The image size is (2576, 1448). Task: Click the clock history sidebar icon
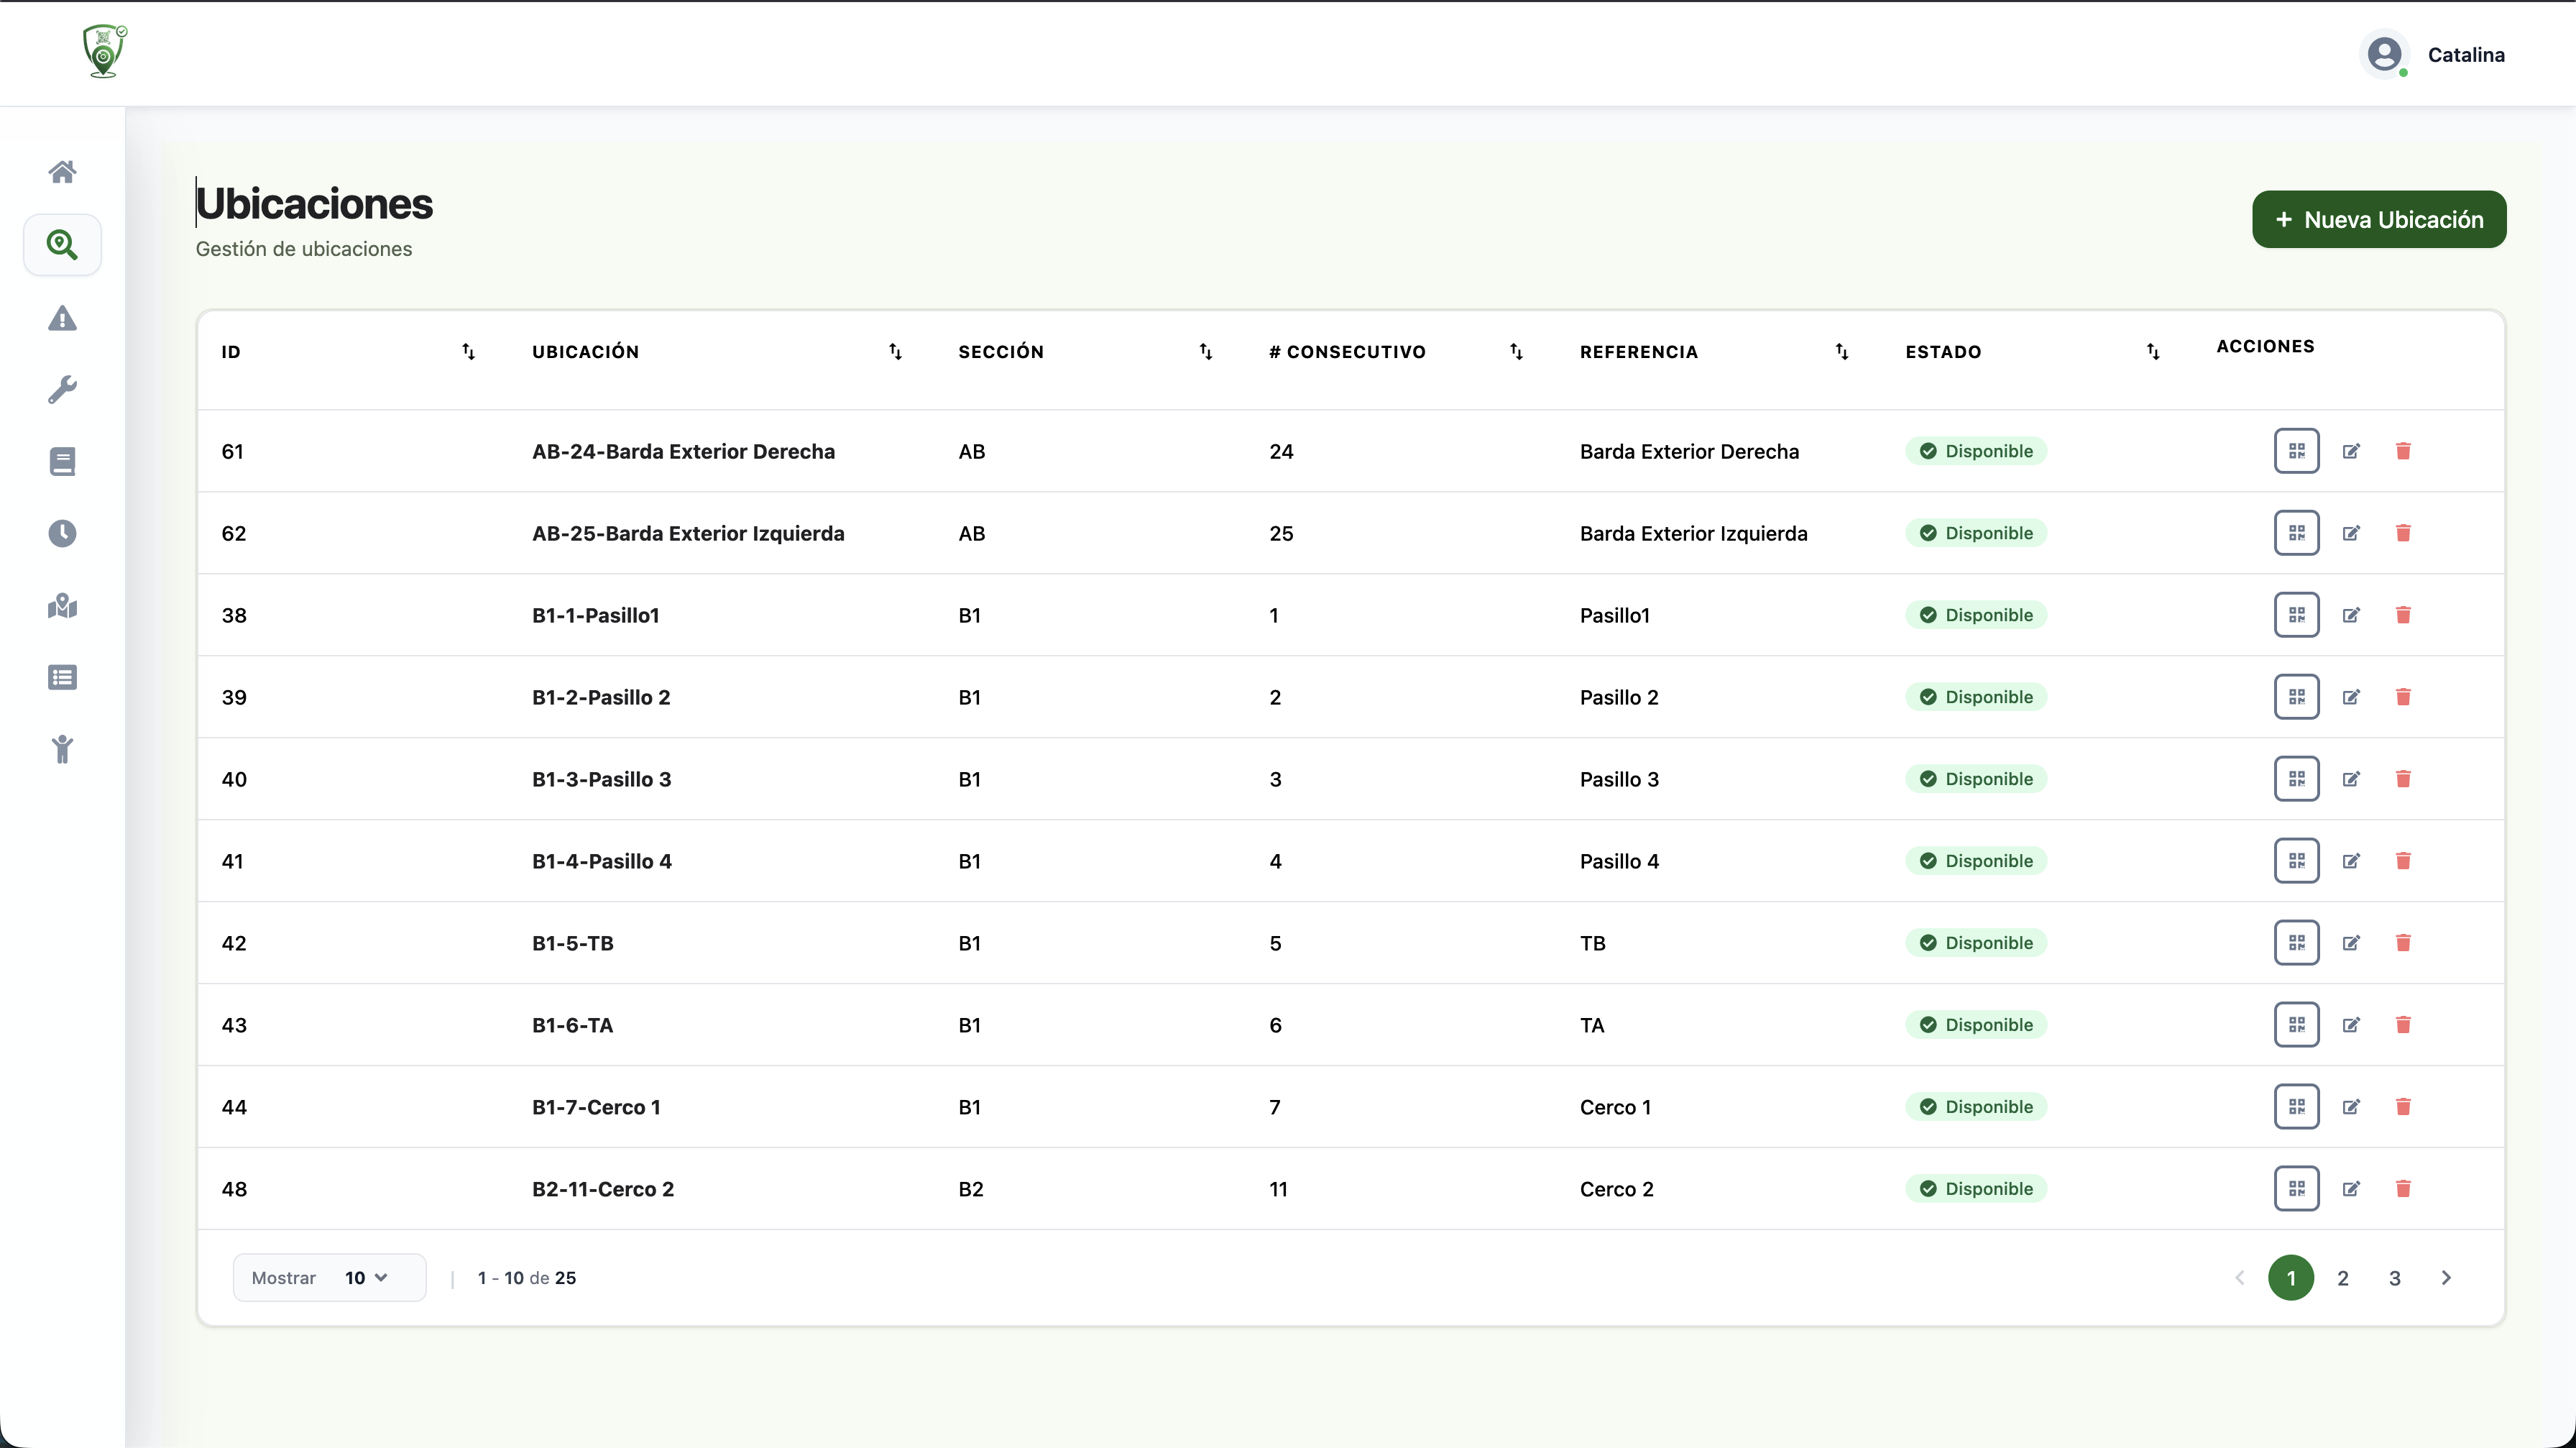(x=62, y=533)
